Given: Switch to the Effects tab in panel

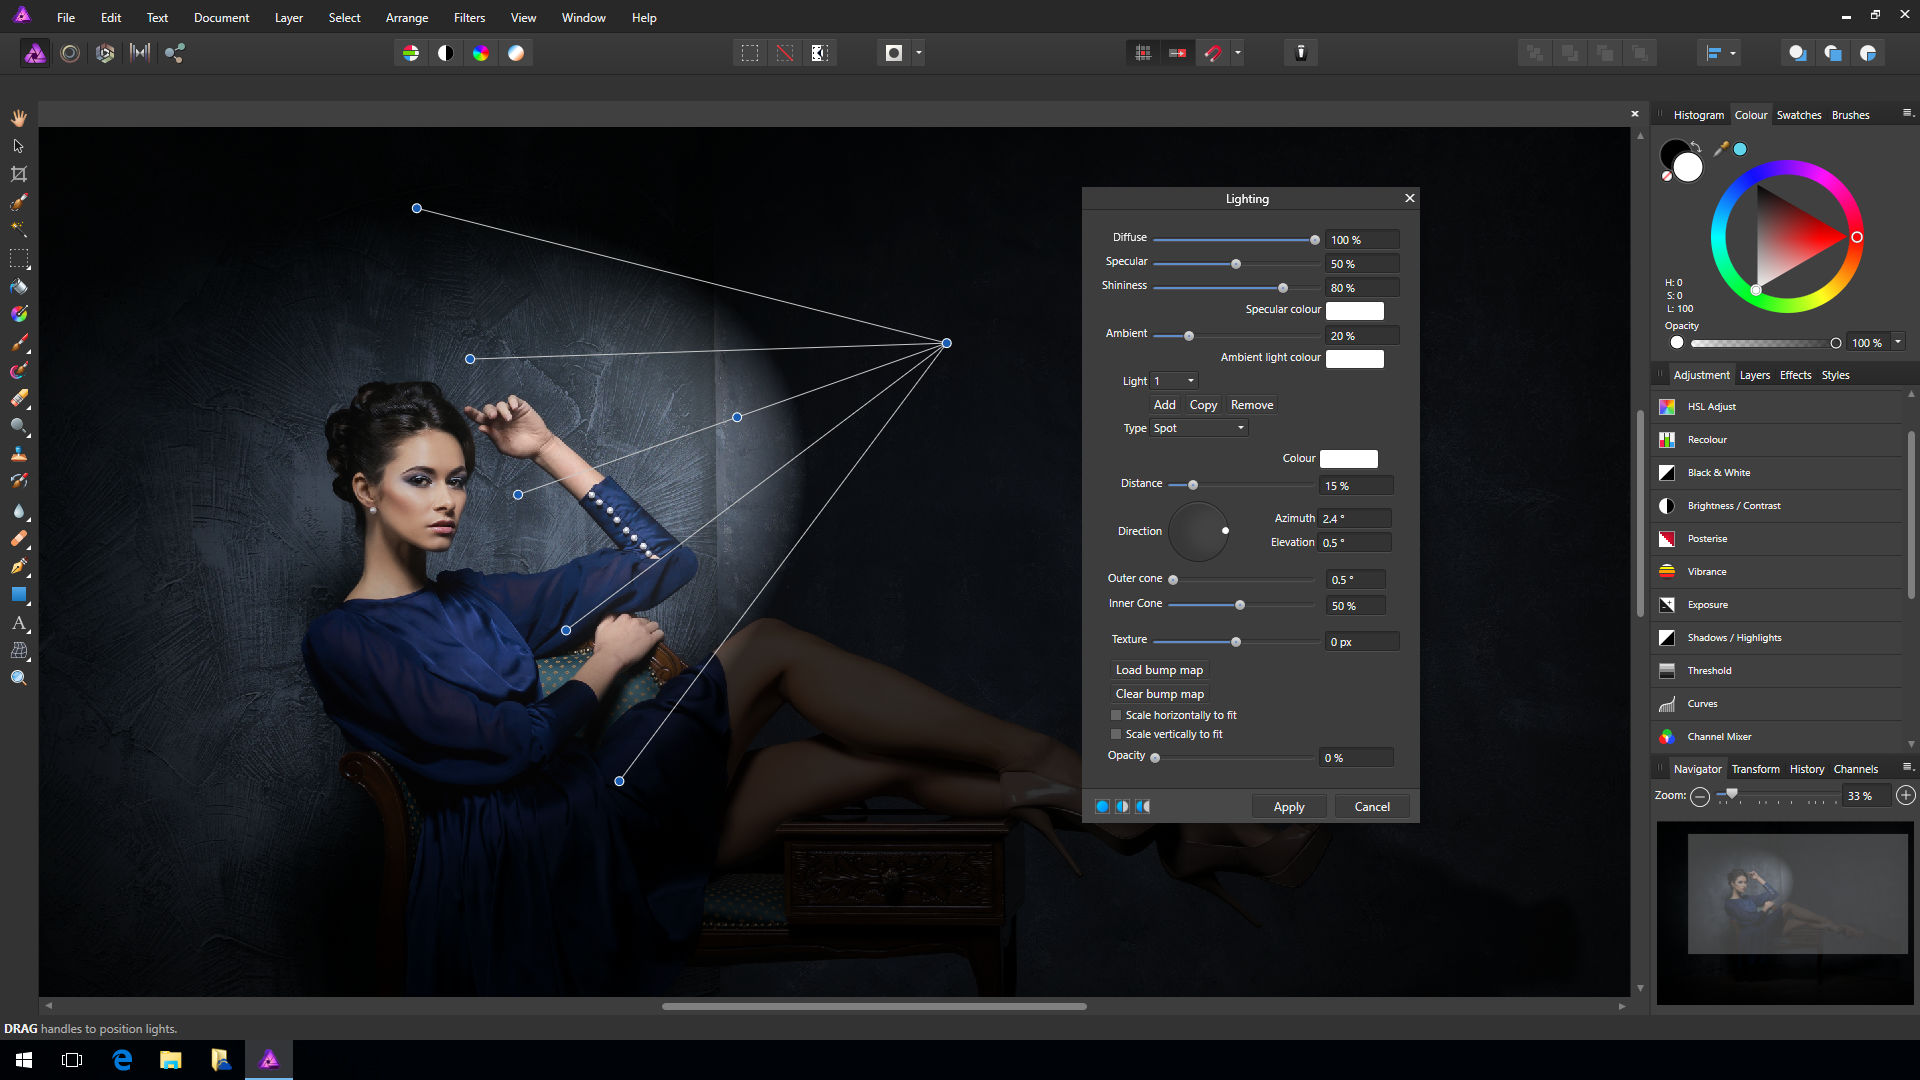Looking at the screenshot, I should [x=1796, y=375].
